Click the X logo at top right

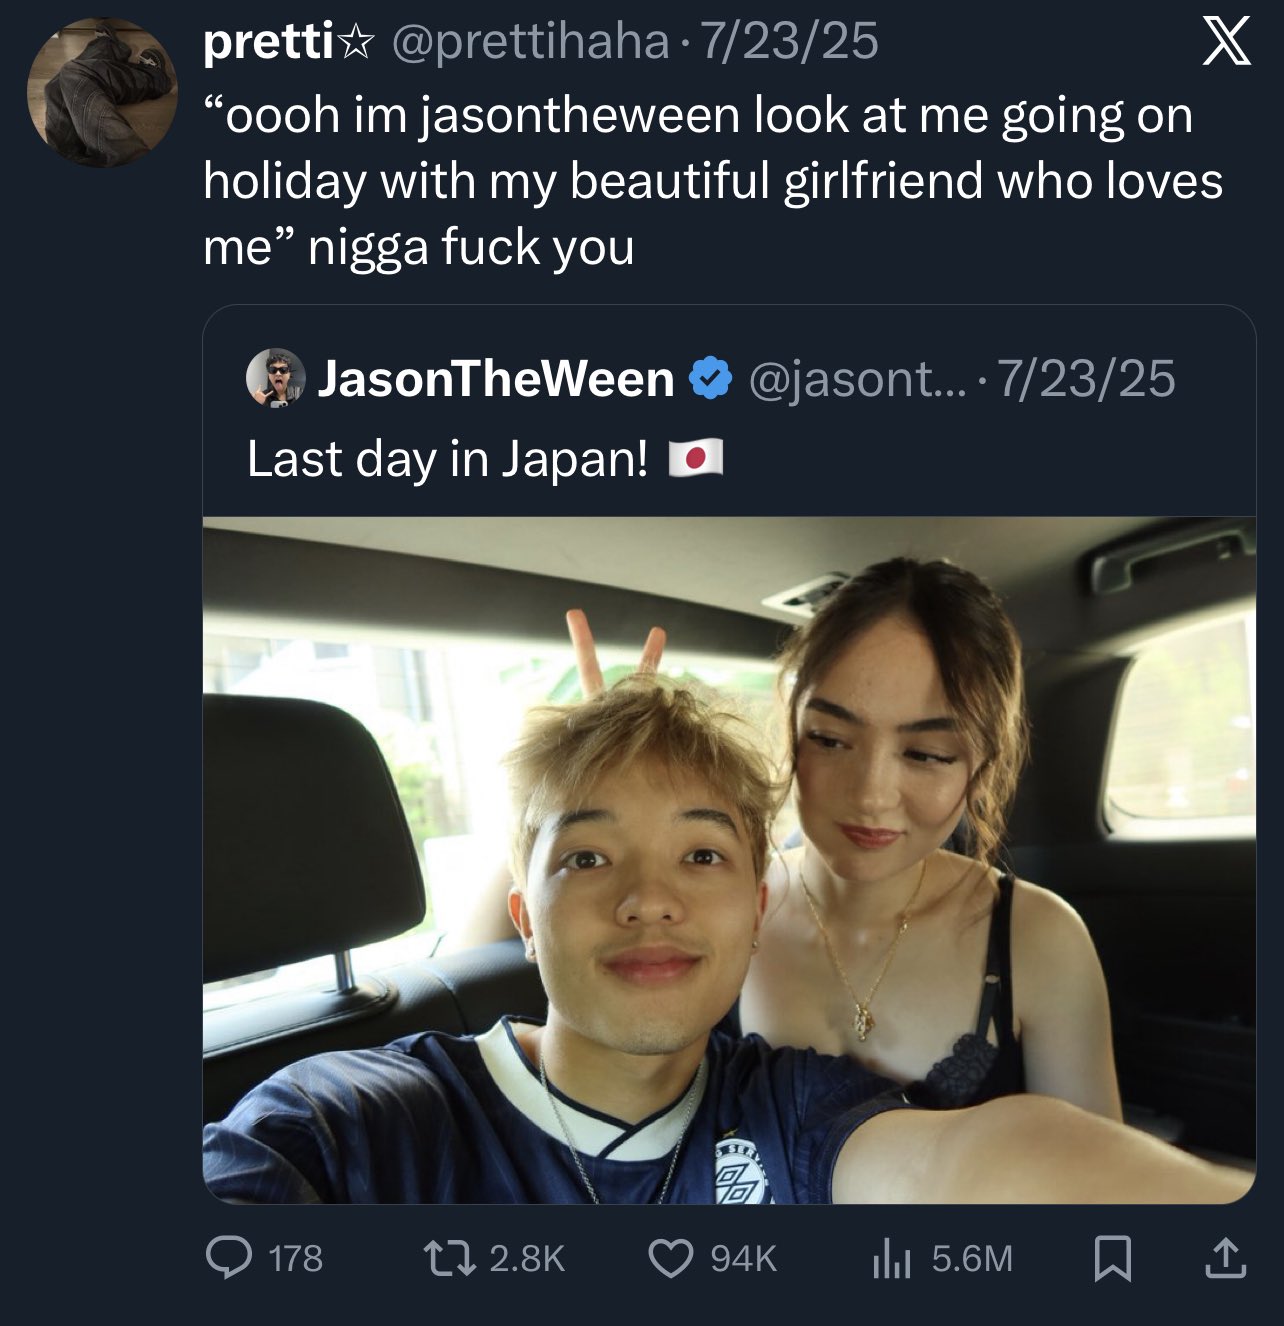pos(1226,42)
